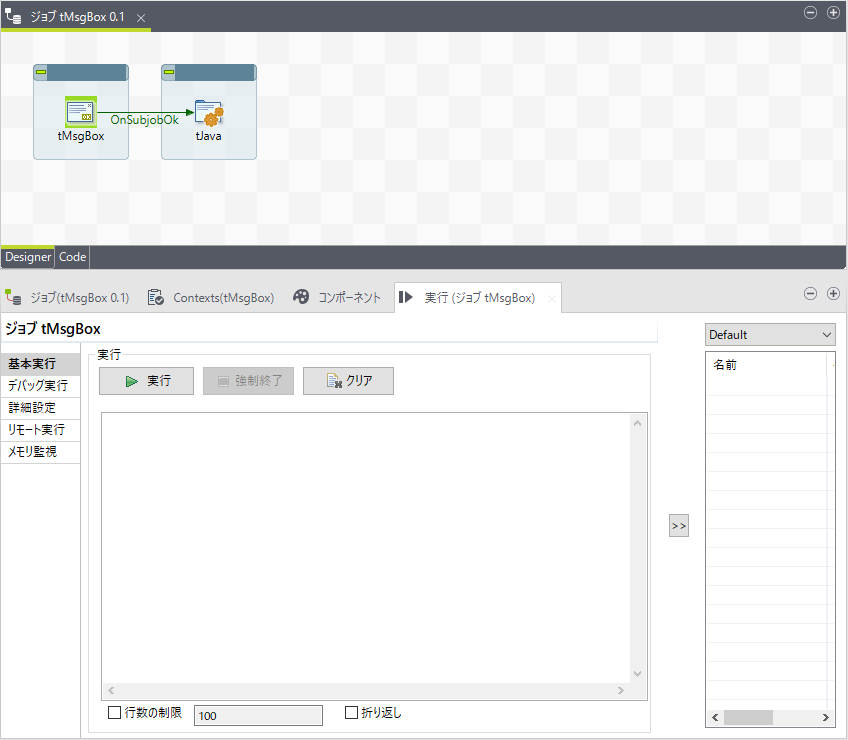The height and width of the screenshot is (740, 848).
Task: Collapse the execution view with the minus control
Action: click(x=810, y=293)
